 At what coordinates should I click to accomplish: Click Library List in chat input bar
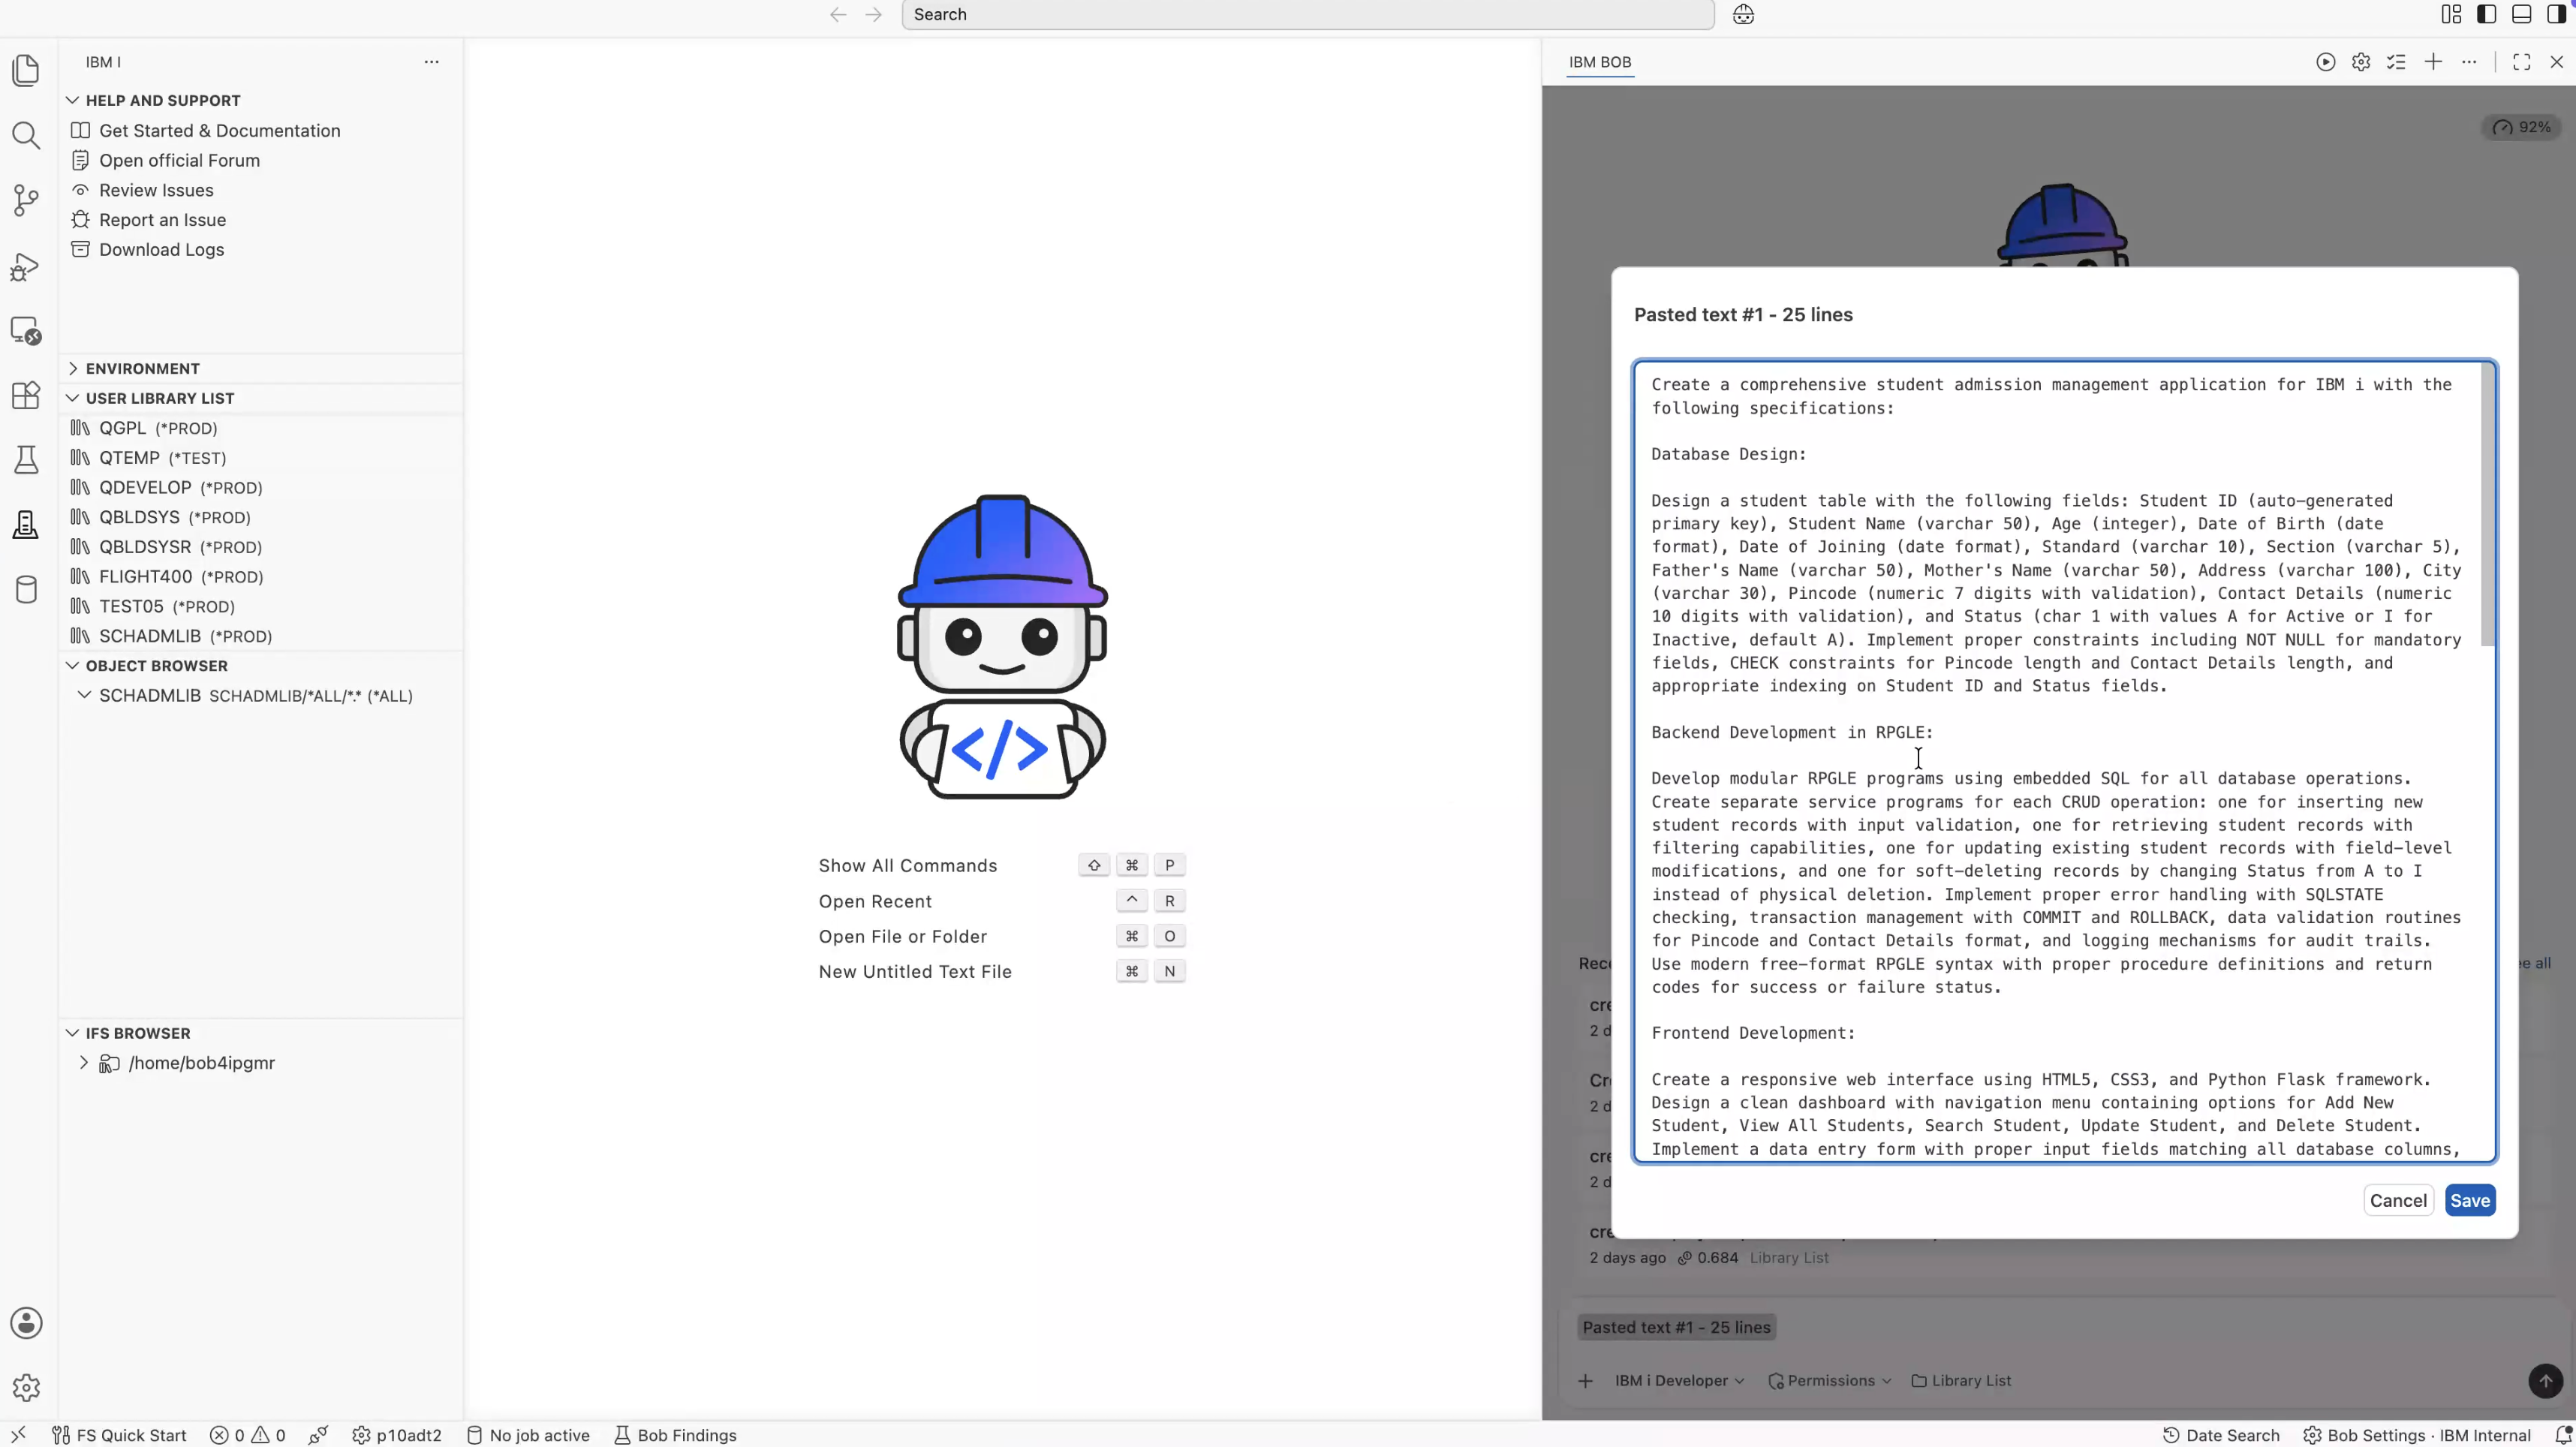pos(1961,1381)
